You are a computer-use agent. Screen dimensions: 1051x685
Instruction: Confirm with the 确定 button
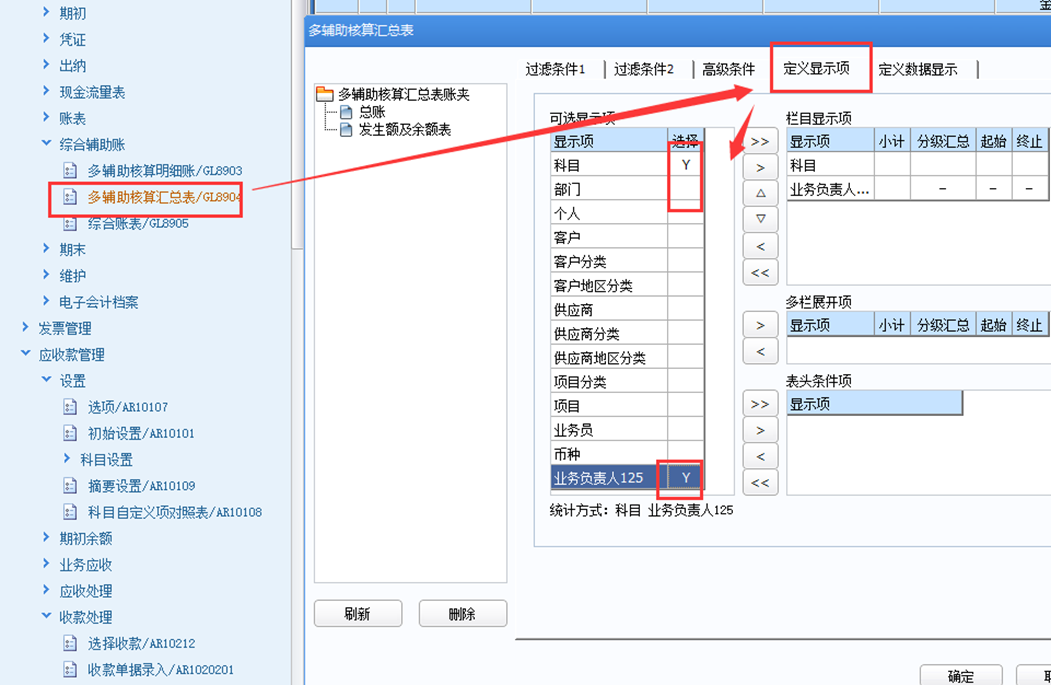pos(961,675)
